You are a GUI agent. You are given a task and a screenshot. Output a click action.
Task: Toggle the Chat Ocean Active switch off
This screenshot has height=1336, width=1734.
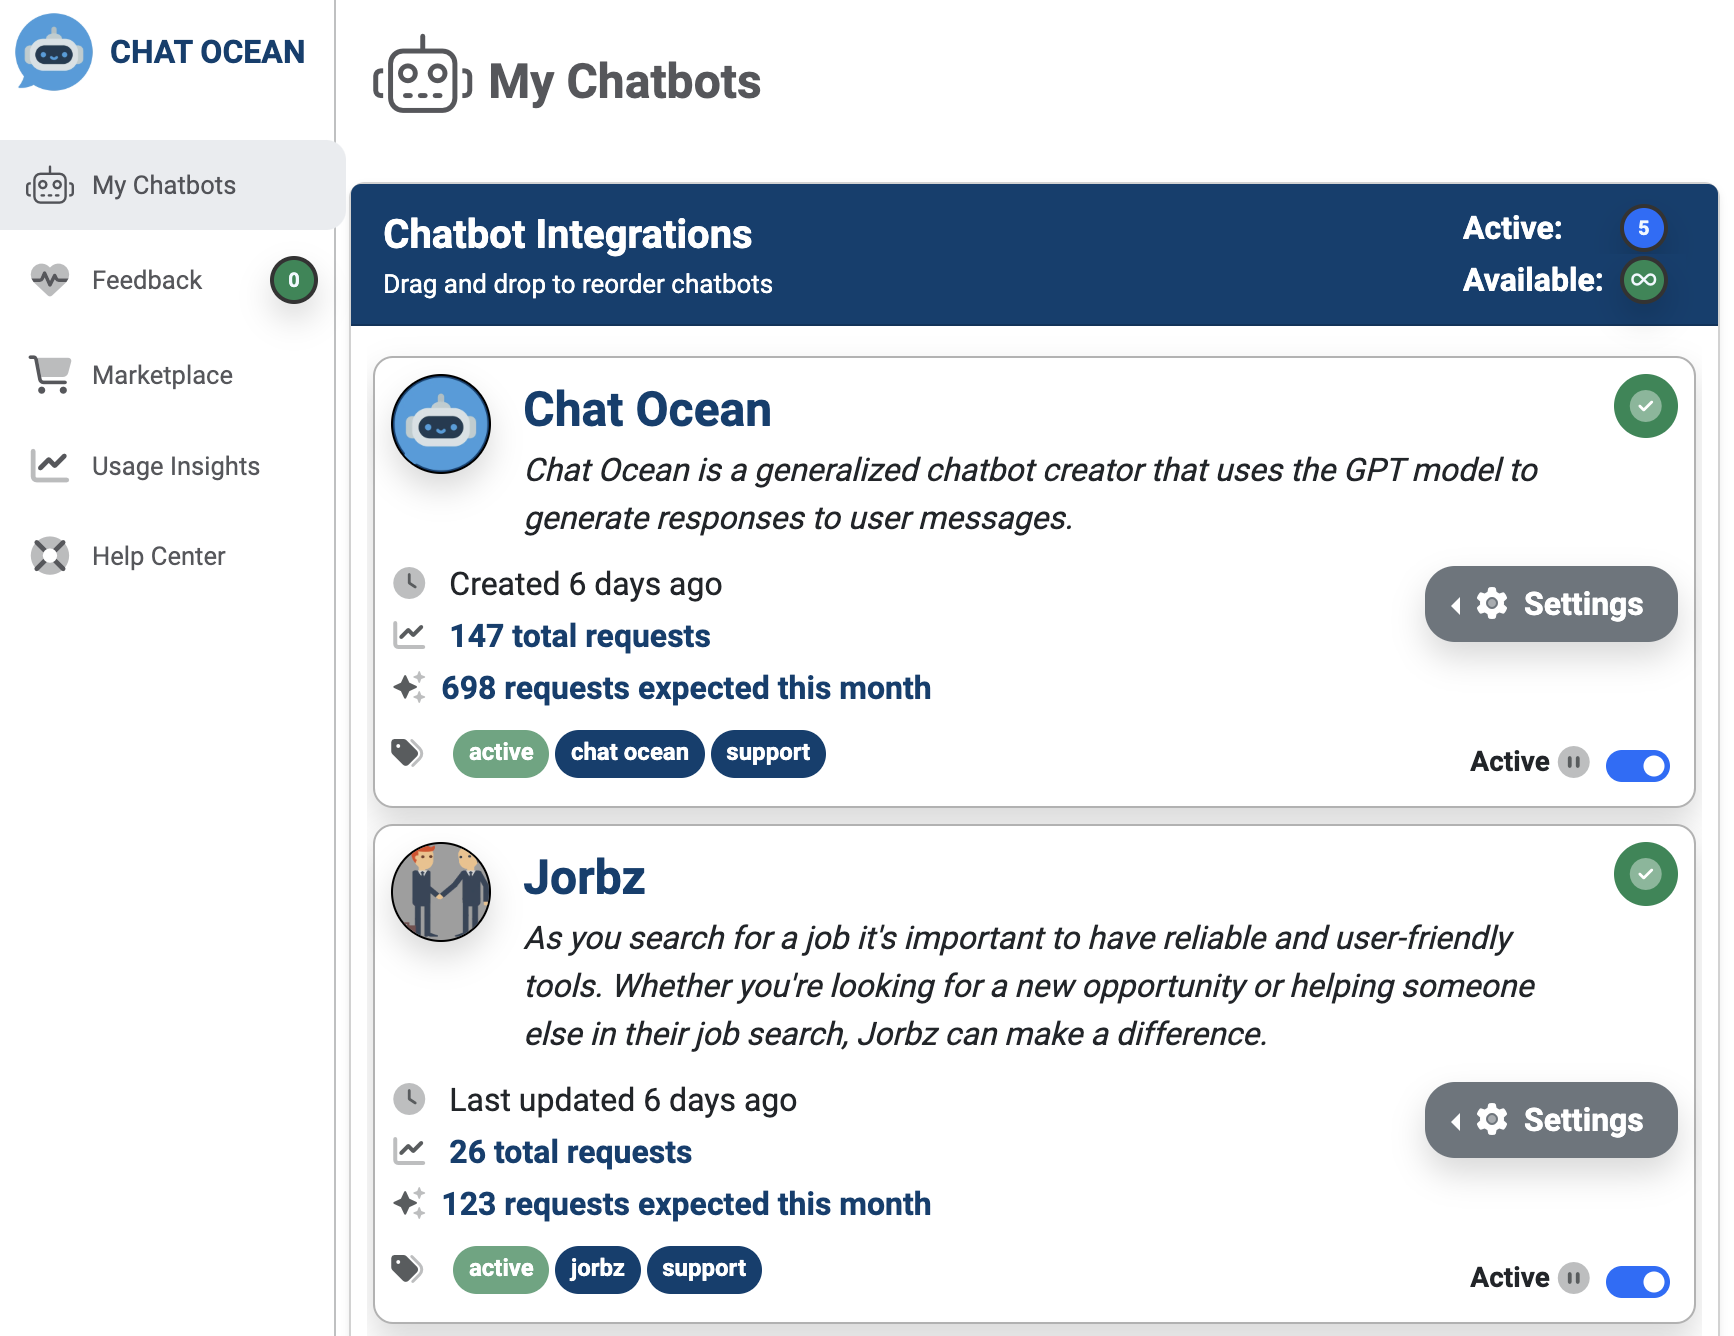(1637, 766)
